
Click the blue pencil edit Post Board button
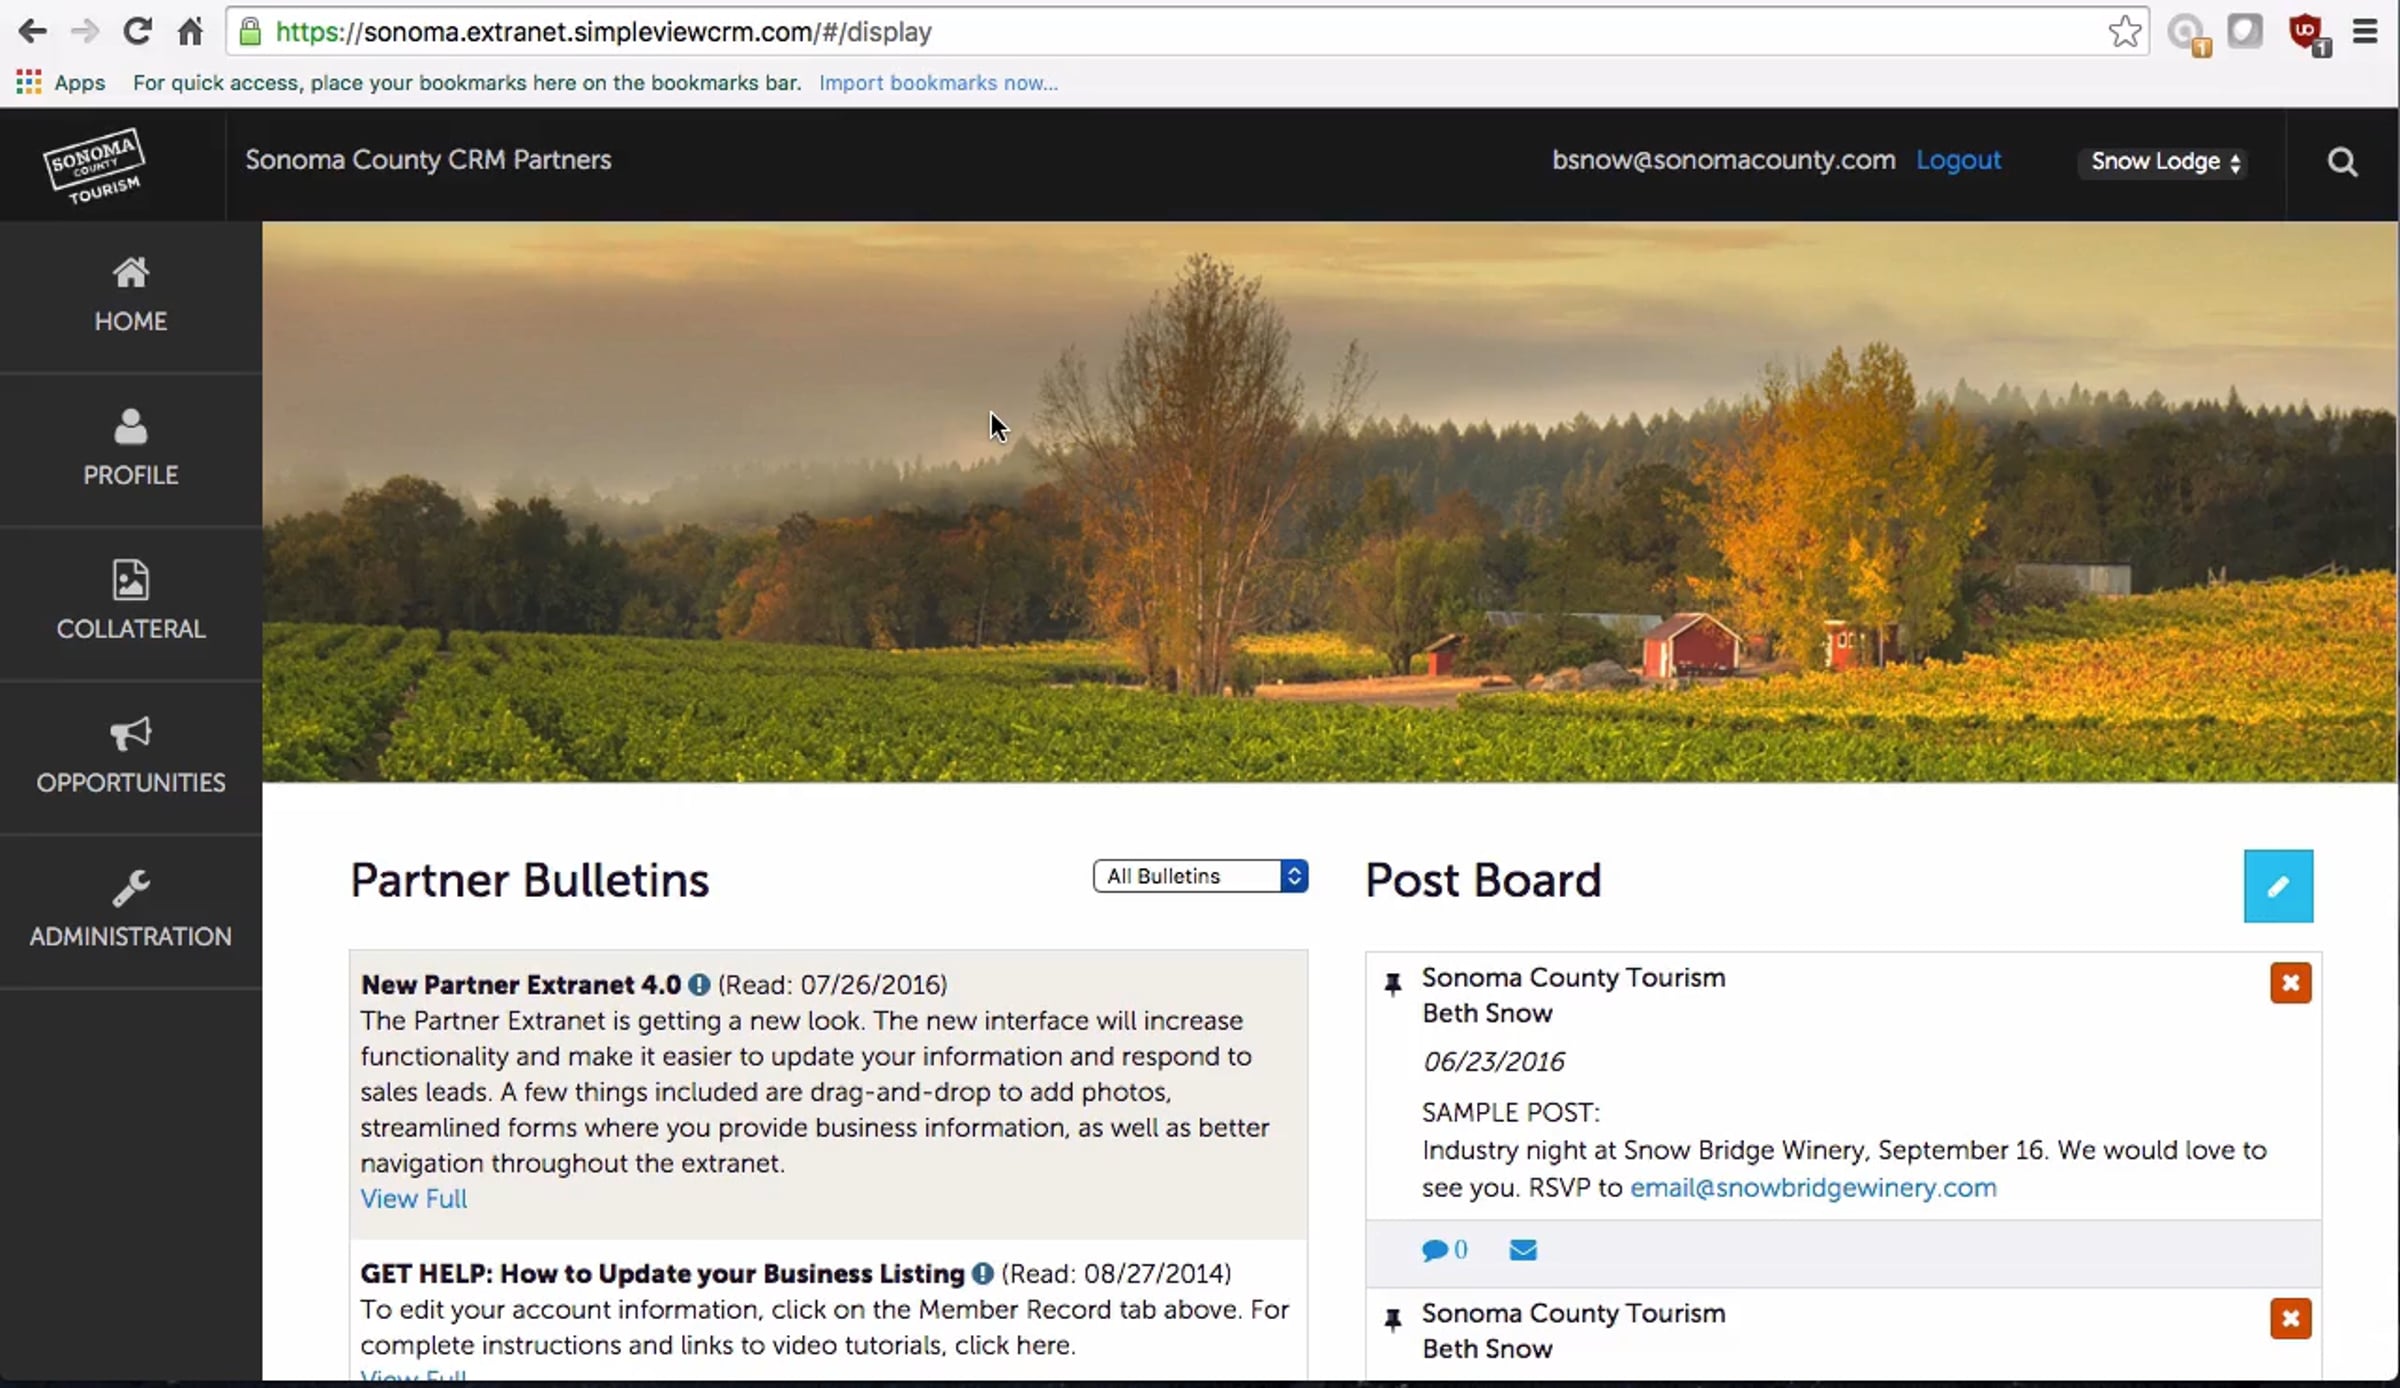pyautogui.click(x=2277, y=886)
